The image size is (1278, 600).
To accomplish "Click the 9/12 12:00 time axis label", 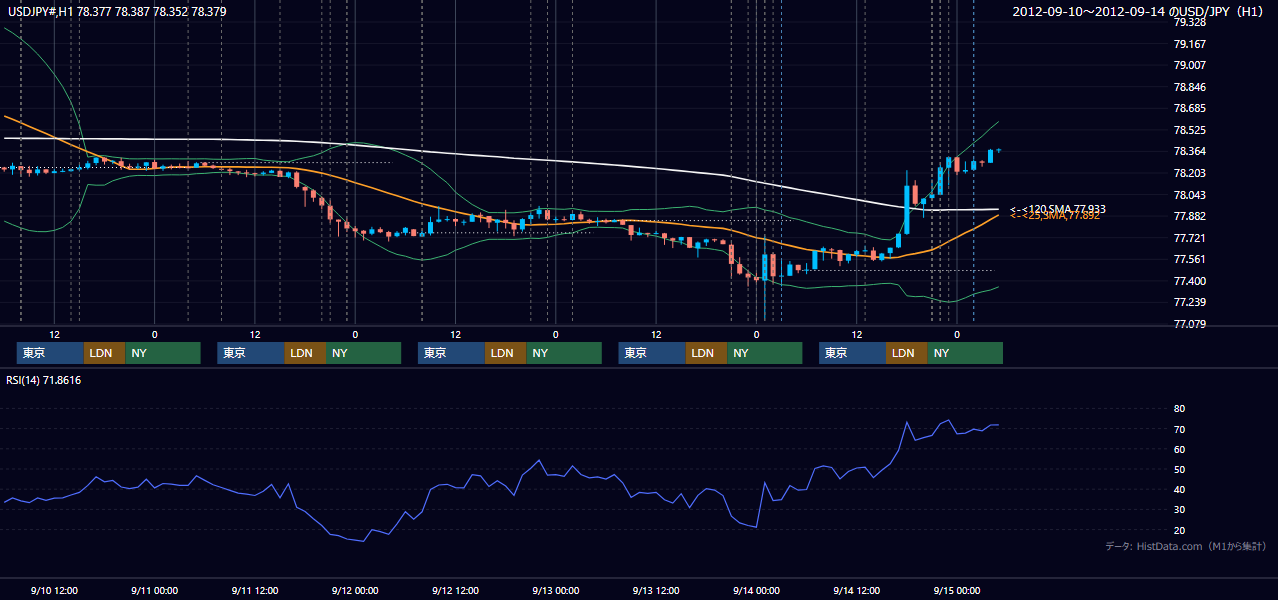I will [x=455, y=590].
